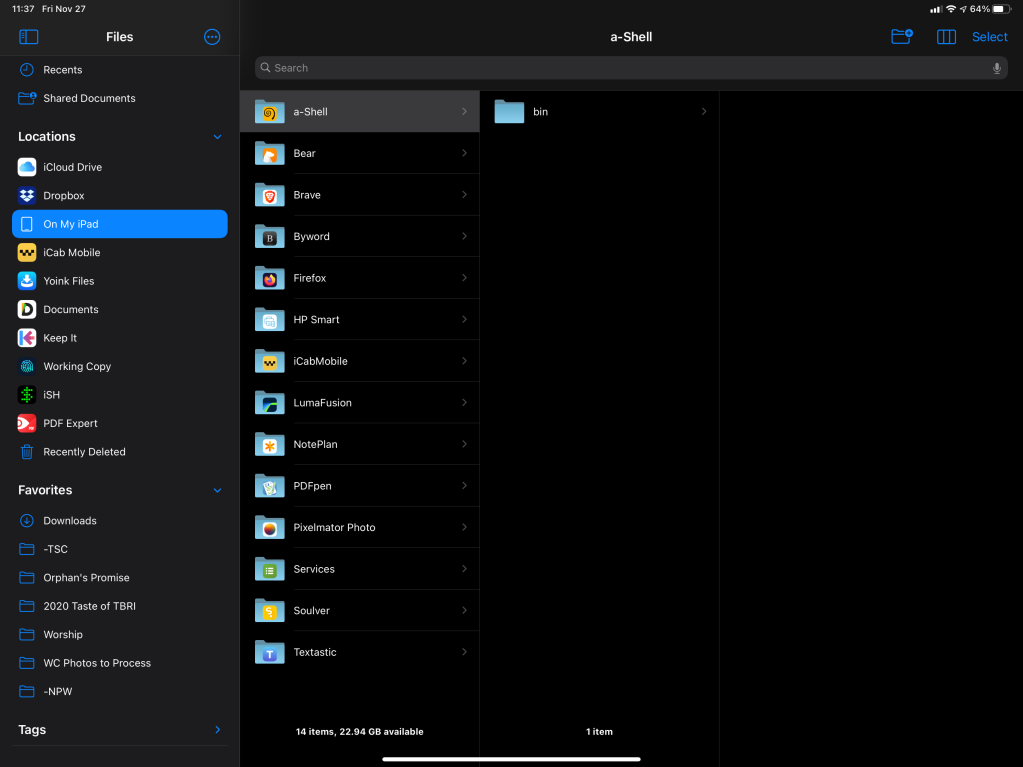1023x767 pixels.
Task: Tap the new folder icon in the toolbar
Action: point(901,36)
